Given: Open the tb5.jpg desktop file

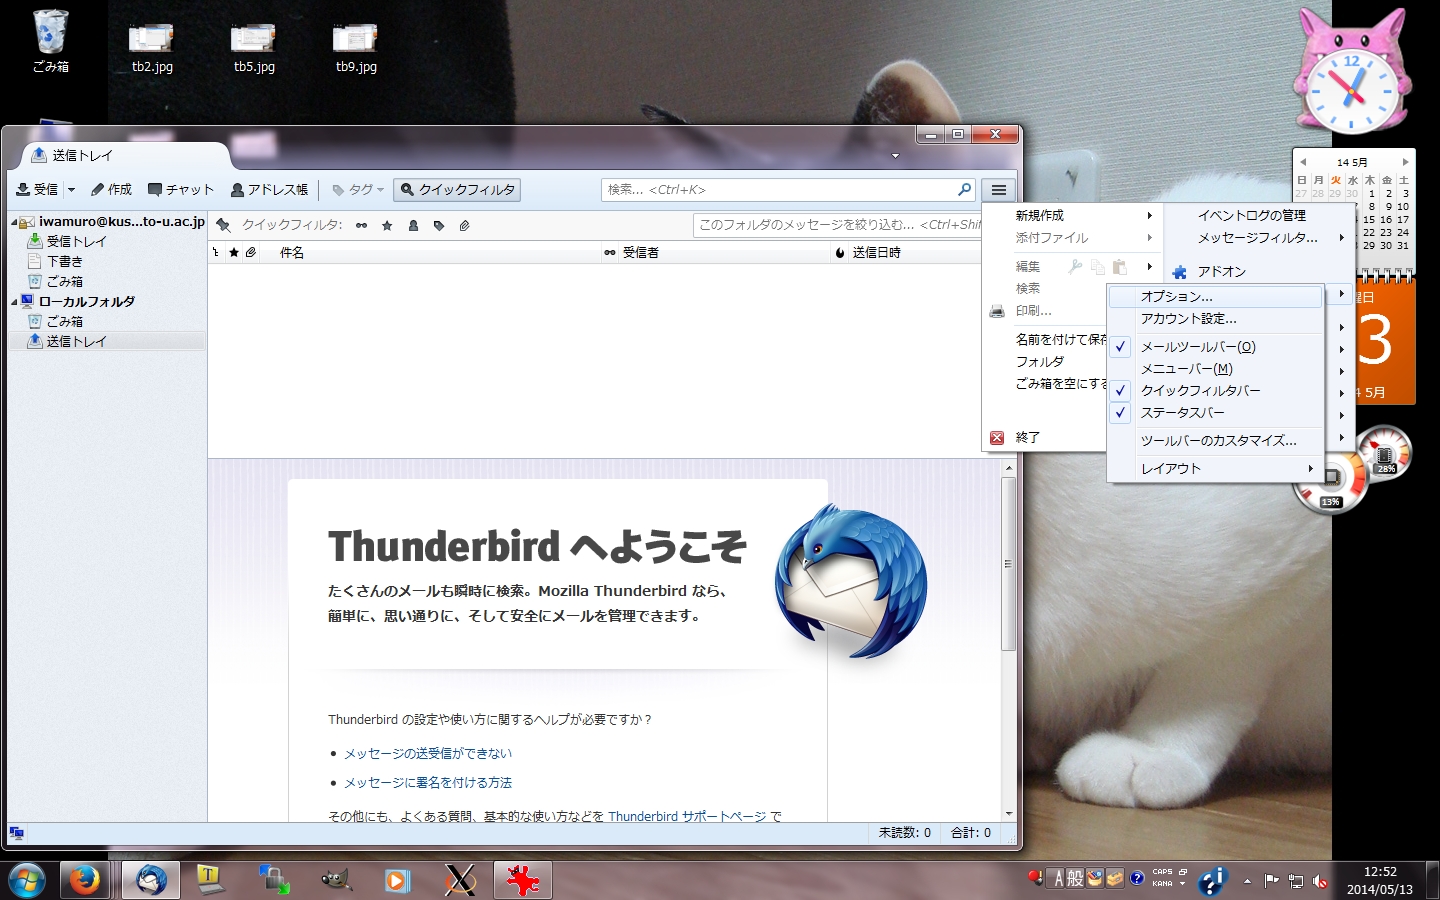Looking at the screenshot, I should pos(254,48).
